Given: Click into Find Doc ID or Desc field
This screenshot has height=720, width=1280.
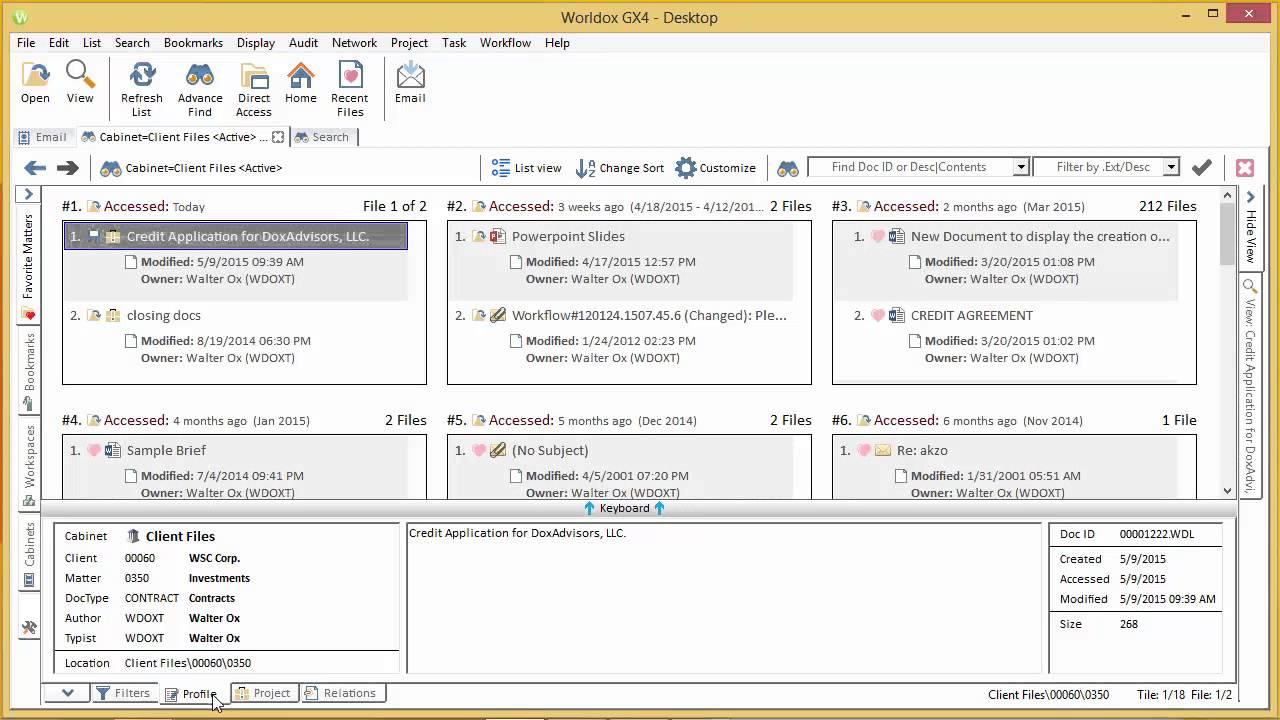Looking at the screenshot, I should tap(910, 168).
